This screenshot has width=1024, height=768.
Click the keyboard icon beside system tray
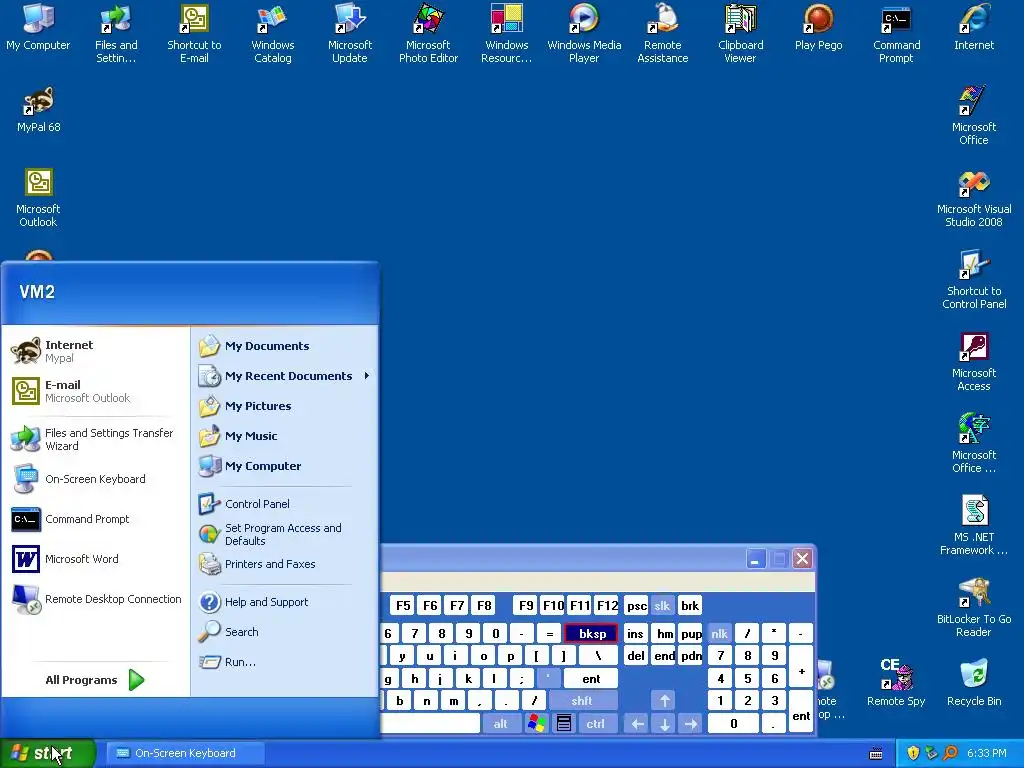(876, 754)
